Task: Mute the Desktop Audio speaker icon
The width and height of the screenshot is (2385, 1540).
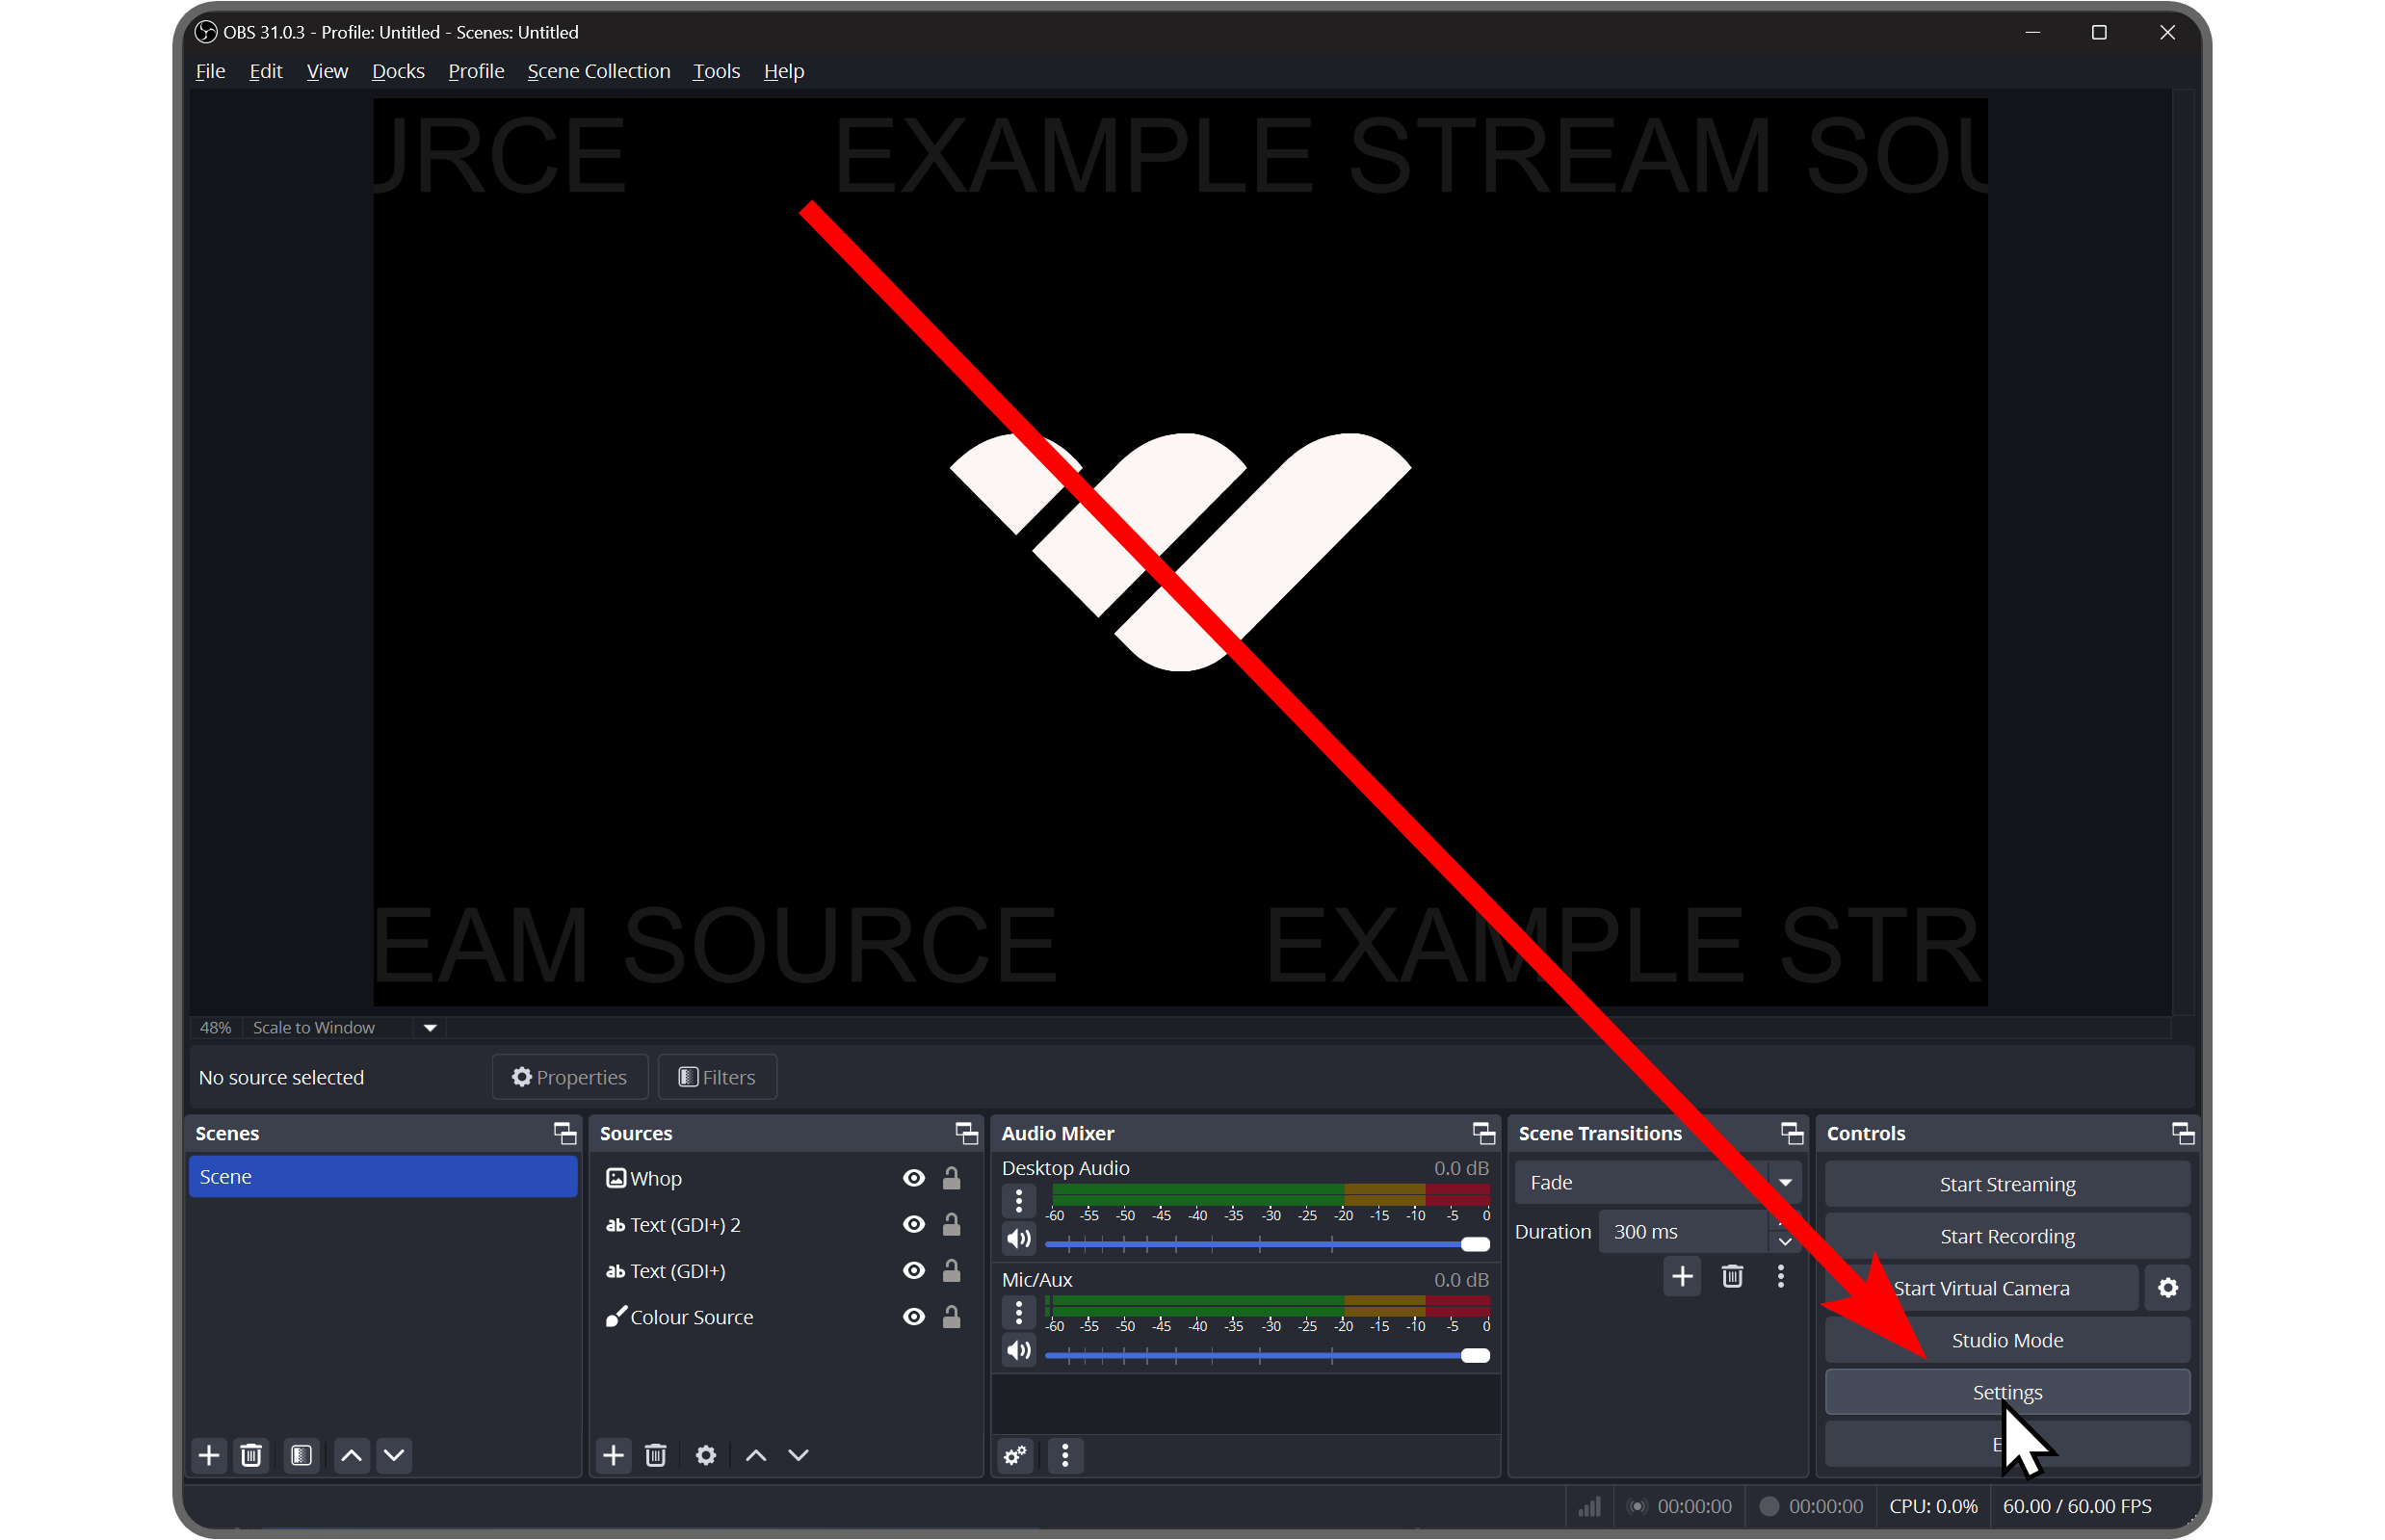Action: point(1018,1239)
